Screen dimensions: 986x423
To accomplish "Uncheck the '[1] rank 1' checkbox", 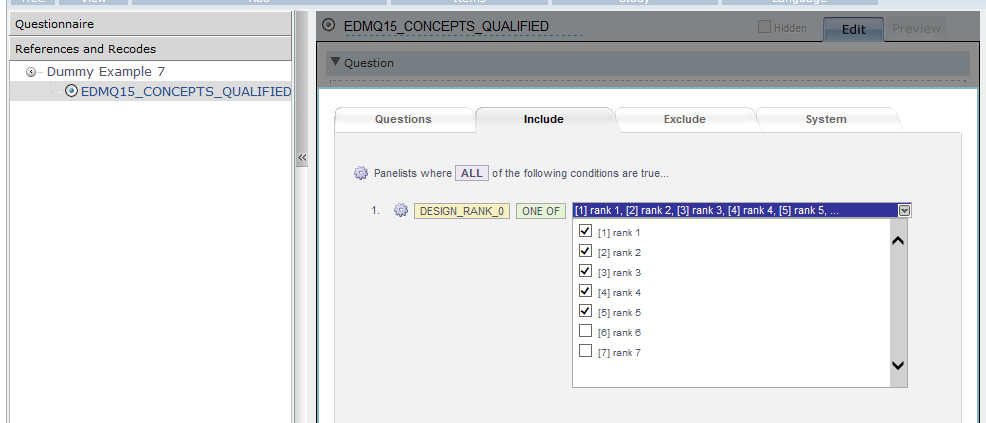I will coord(585,231).
